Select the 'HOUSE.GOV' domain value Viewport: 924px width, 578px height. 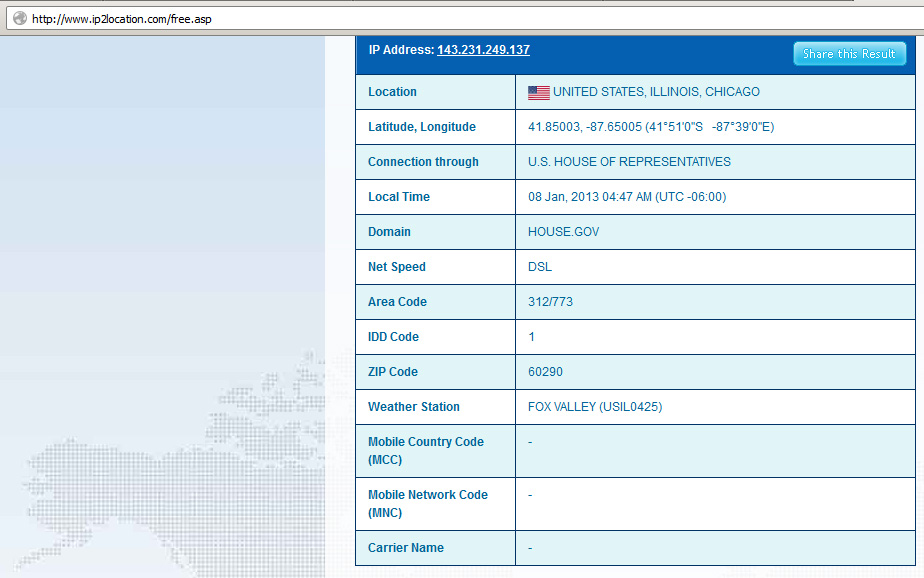[563, 232]
